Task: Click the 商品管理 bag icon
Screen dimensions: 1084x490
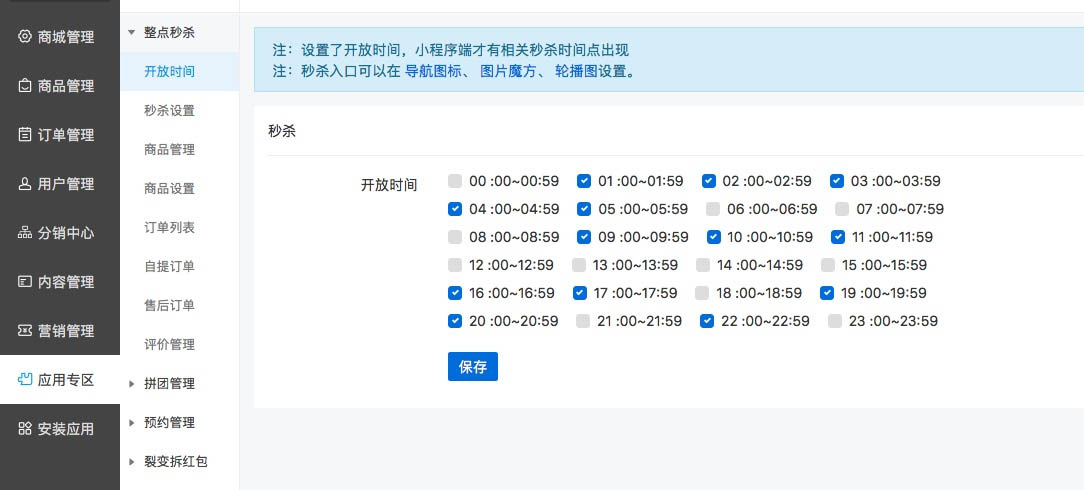Action: point(25,86)
